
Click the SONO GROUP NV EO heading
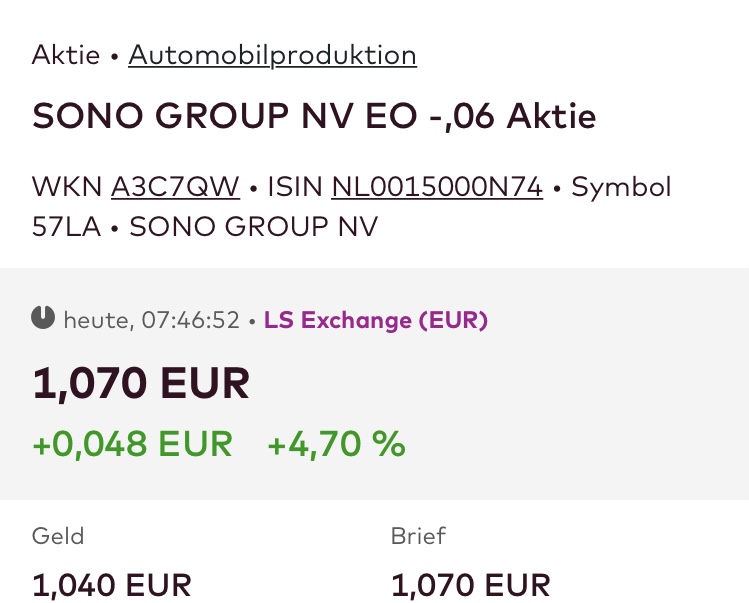coord(314,117)
